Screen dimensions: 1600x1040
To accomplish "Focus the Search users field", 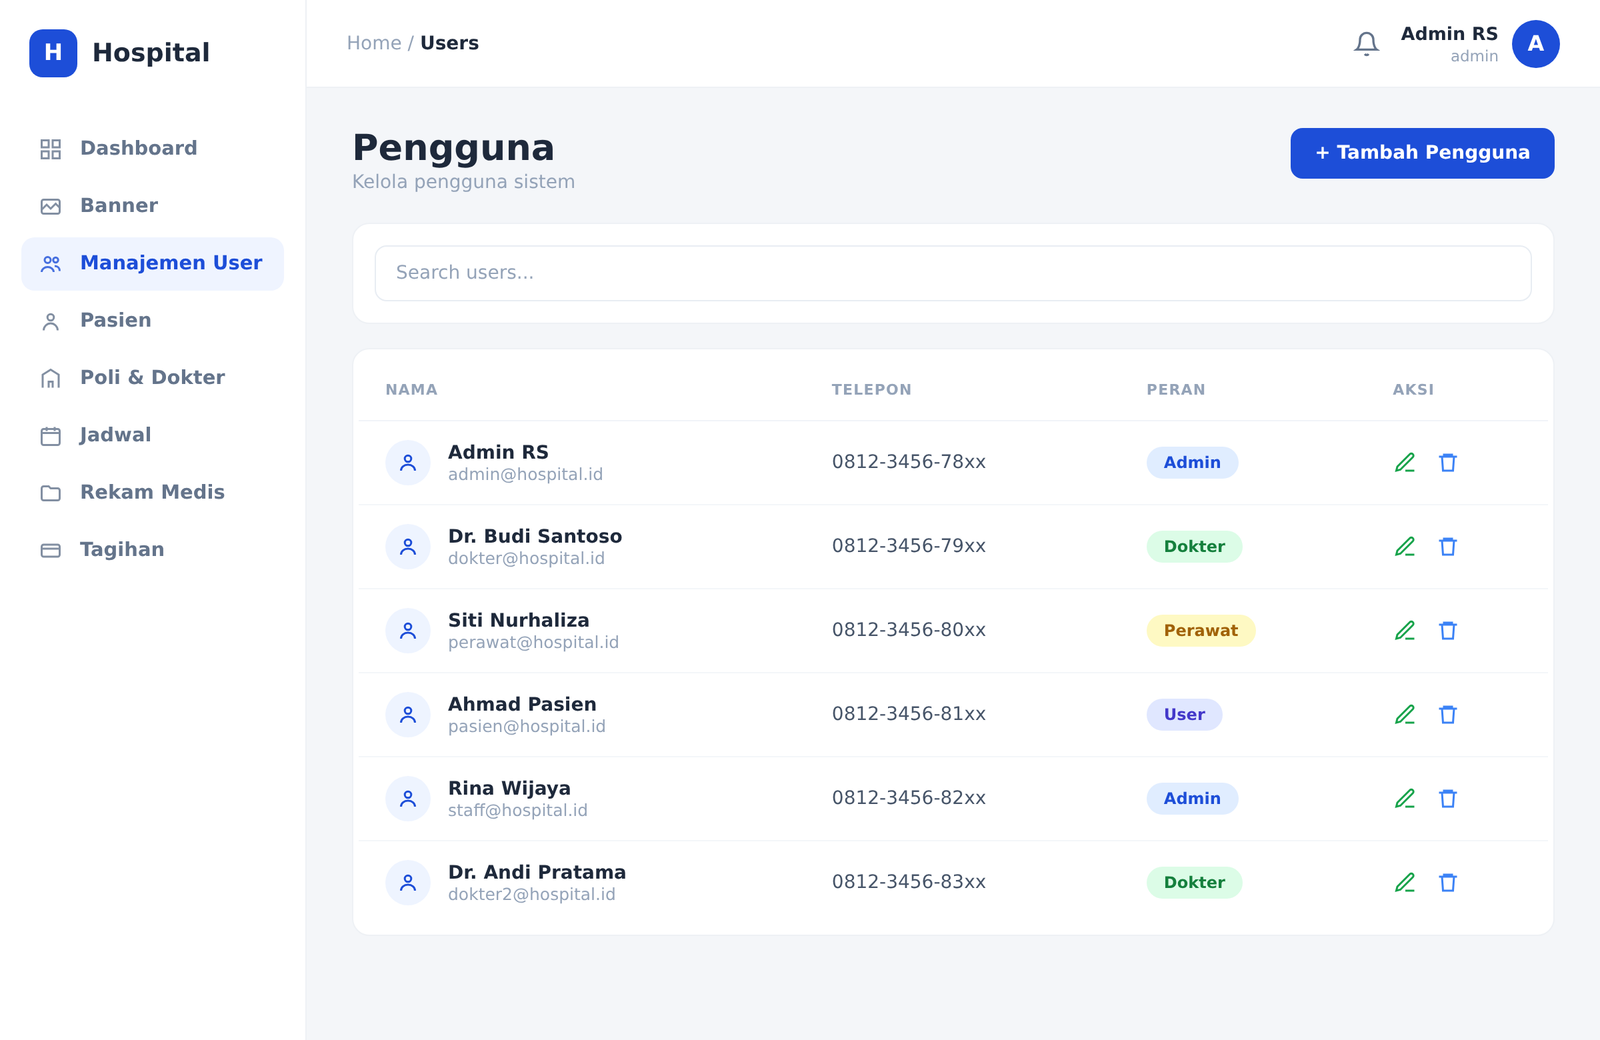I will coord(953,273).
